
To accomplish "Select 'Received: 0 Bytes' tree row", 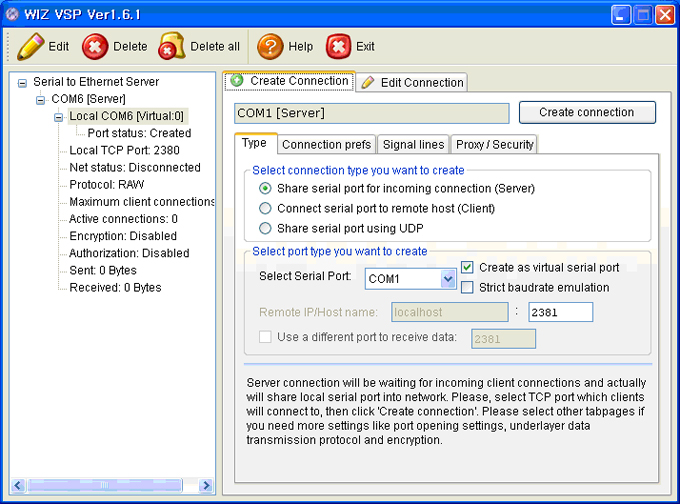I will point(115,288).
